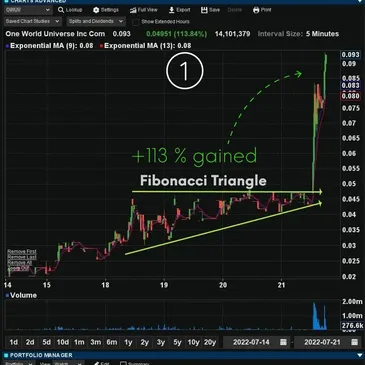Switch chart to Full View
Screen dimensions: 365x365
click(143, 10)
